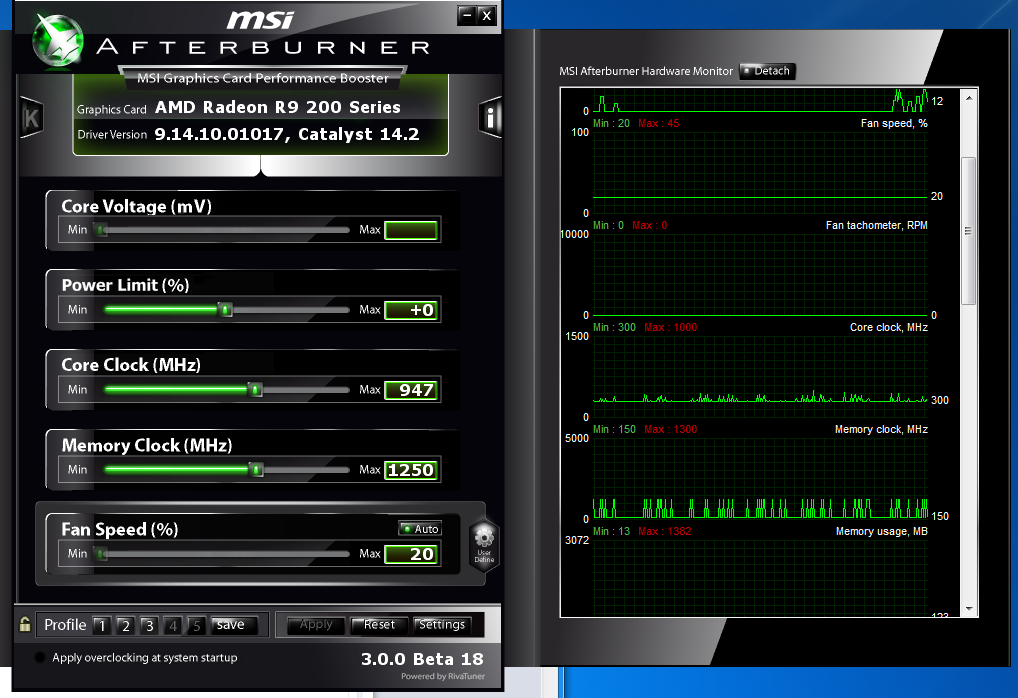
Task: Click the Power Limit slider handle
Action: (225, 310)
